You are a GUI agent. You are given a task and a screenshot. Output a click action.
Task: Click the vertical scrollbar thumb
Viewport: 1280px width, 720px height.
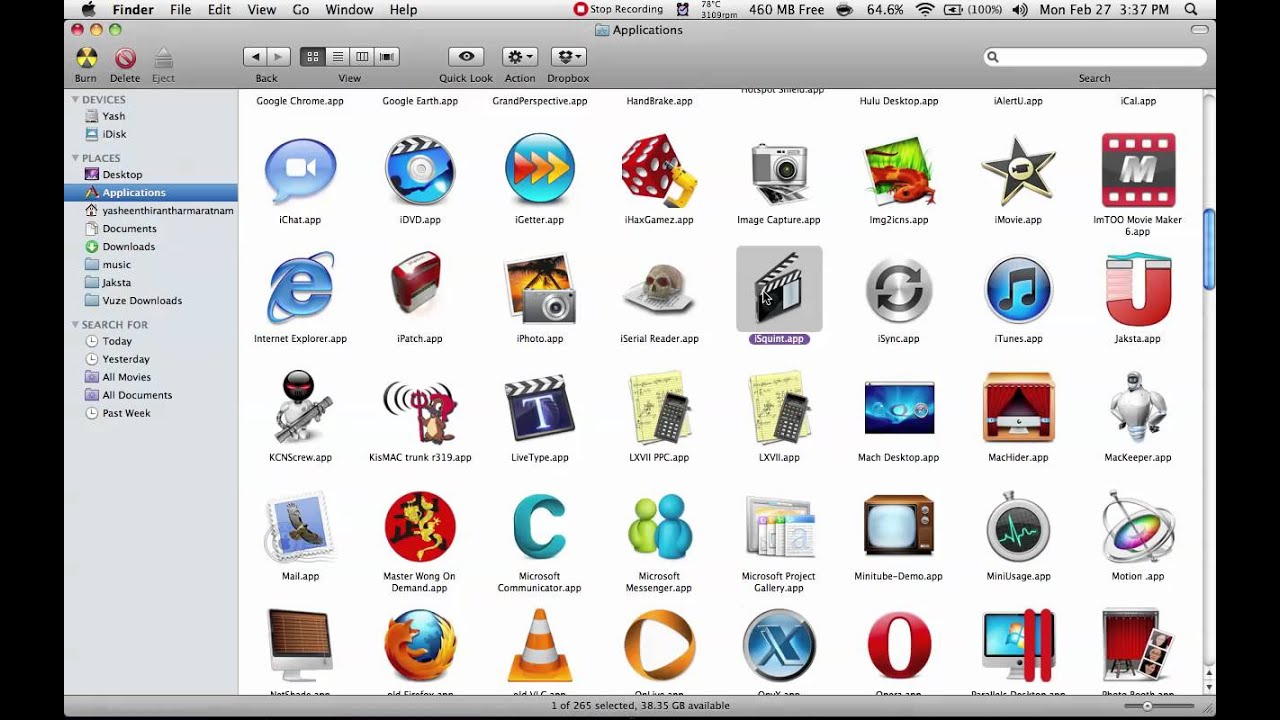tap(1209, 250)
